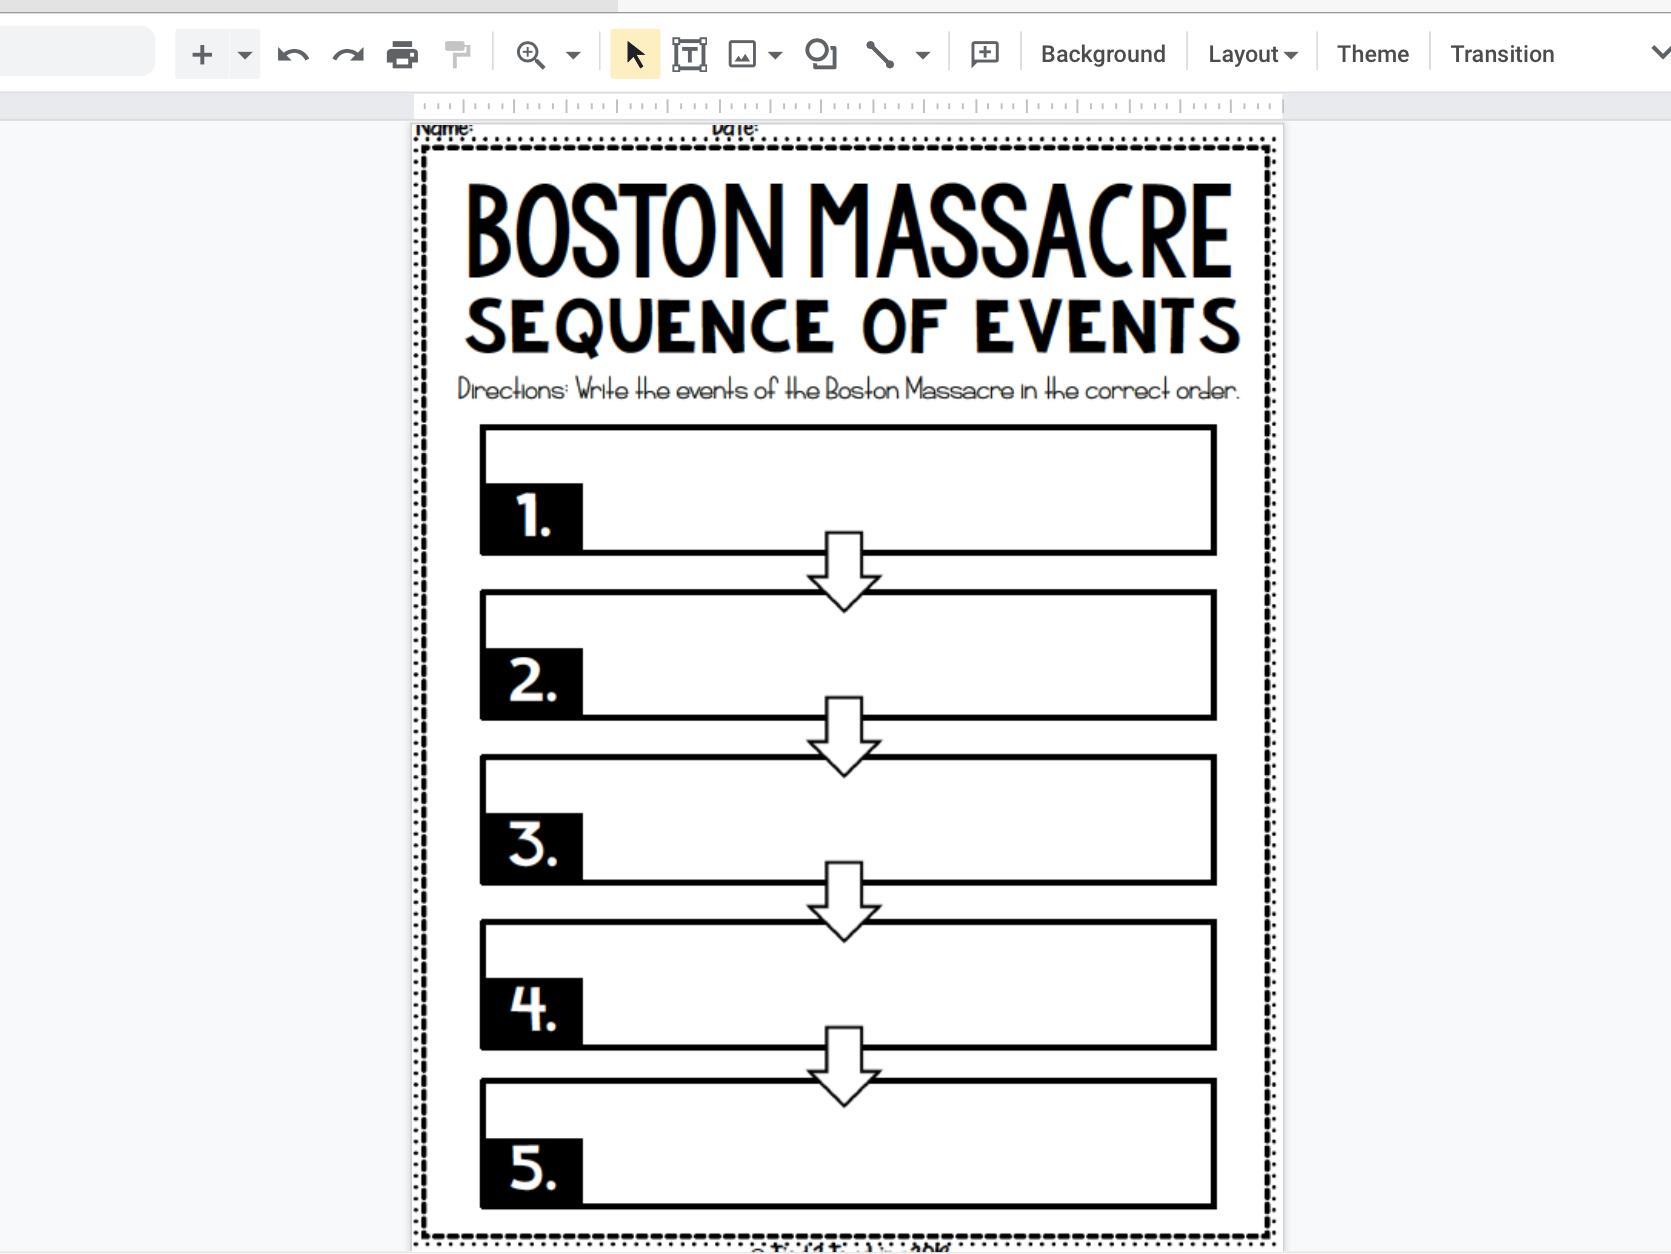Redo the last undone action
Viewport: 1671px width, 1254px height.
click(347, 54)
